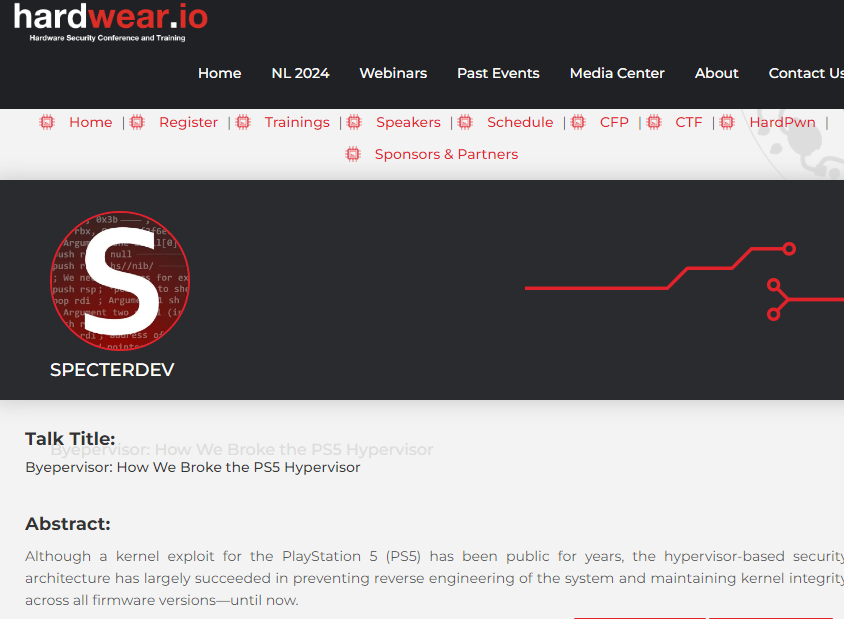The height and width of the screenshot is (619, 844).
Task: Open the Contact Us page
Action: click(806, 73)
